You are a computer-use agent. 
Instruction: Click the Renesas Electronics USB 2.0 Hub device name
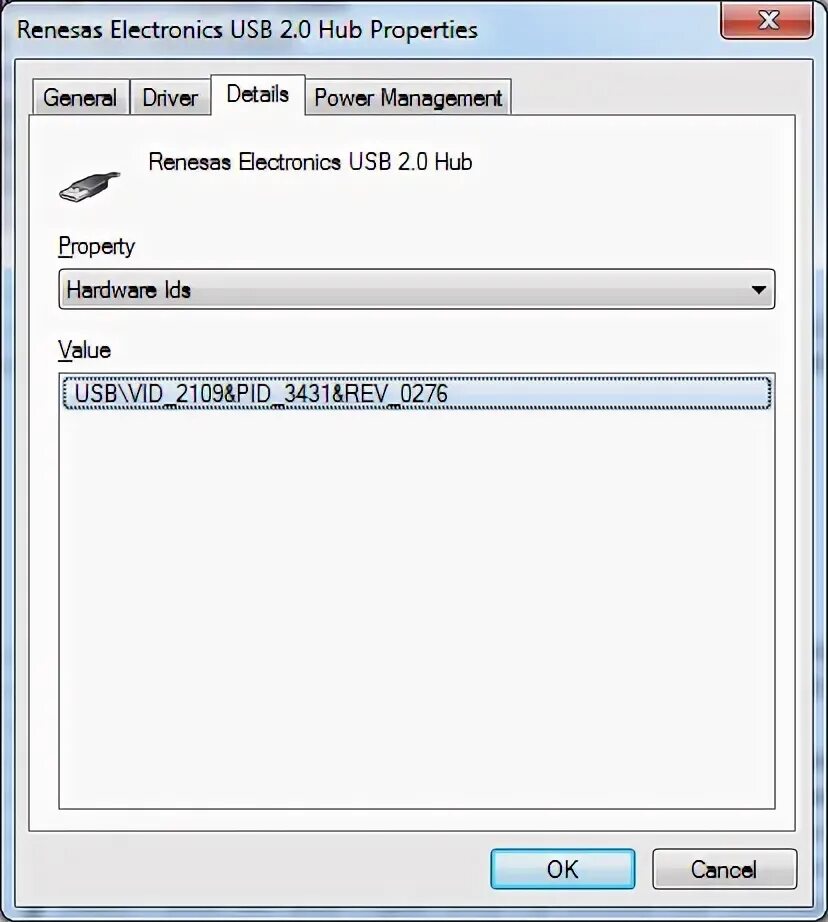coord(310,162)
